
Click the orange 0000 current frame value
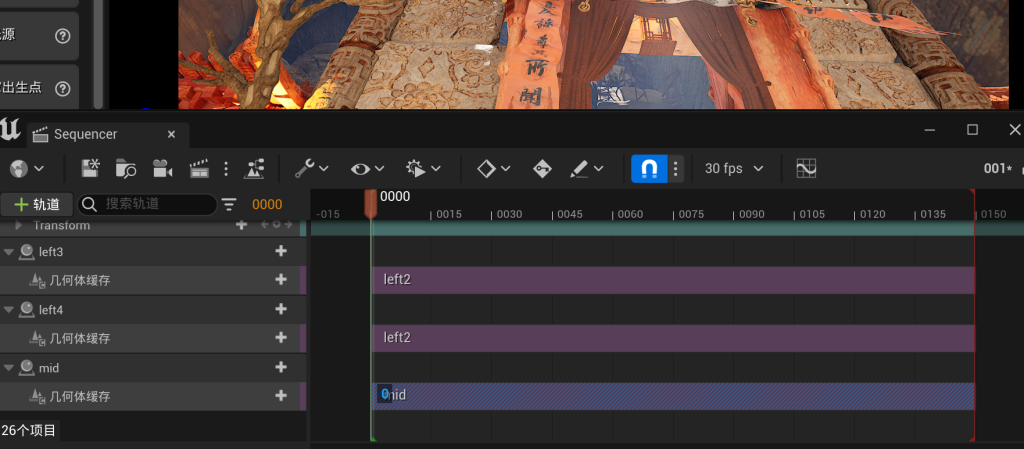coord(267,204)
